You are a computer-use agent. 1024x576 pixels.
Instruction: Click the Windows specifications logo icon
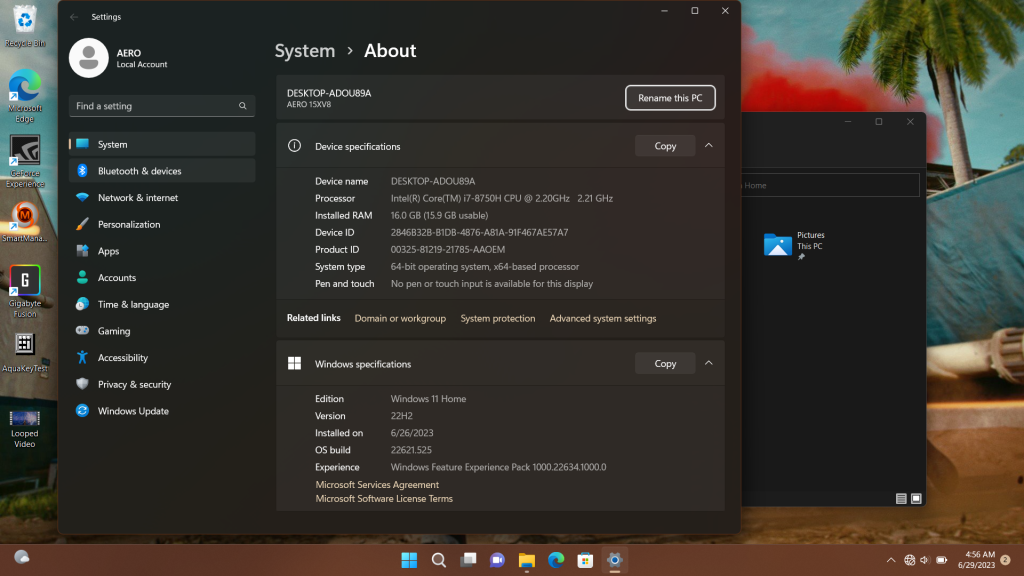point(295,363)
